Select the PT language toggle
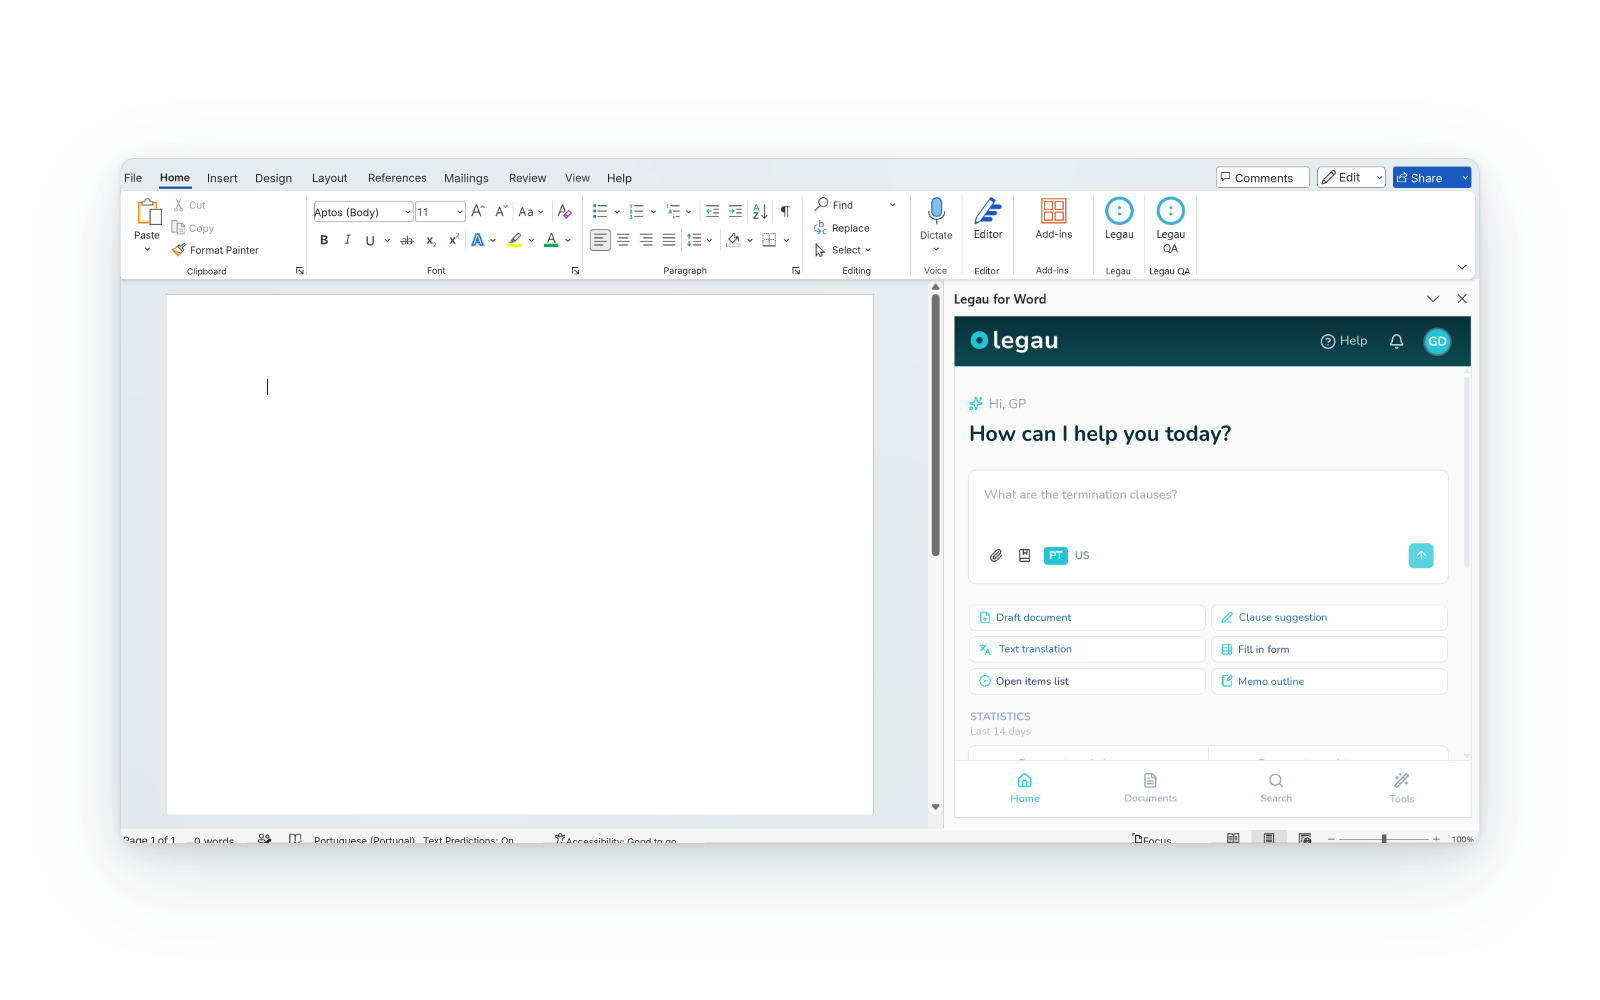Viewport: 1600px width, 1000px height. (1056, 556)
